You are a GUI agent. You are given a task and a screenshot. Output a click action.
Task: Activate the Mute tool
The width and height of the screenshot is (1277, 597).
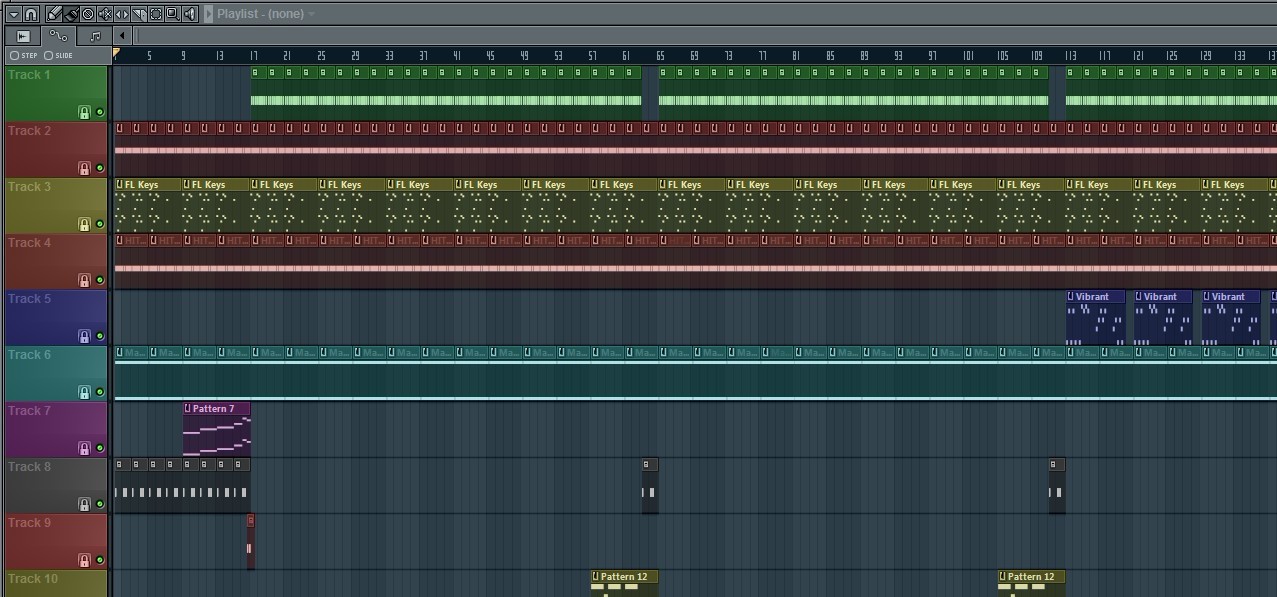(105, 14)
